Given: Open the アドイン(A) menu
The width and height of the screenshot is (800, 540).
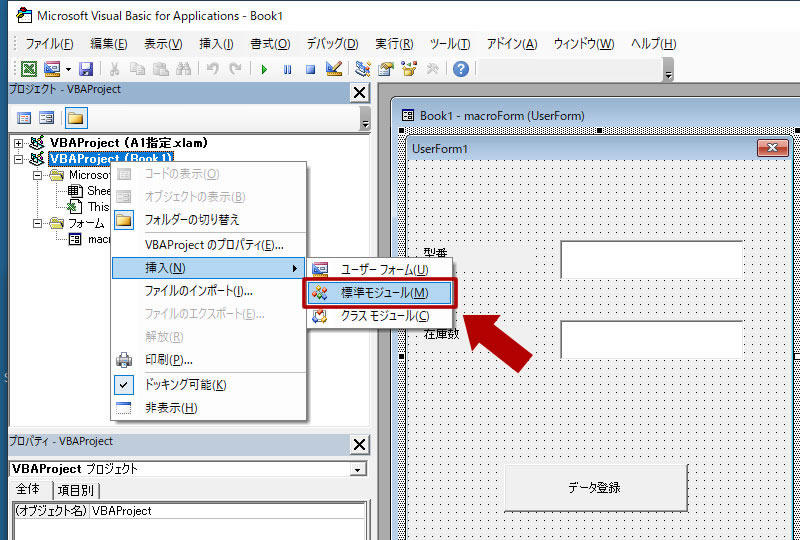Looking at the screenshot, I should tap(512, 44).
